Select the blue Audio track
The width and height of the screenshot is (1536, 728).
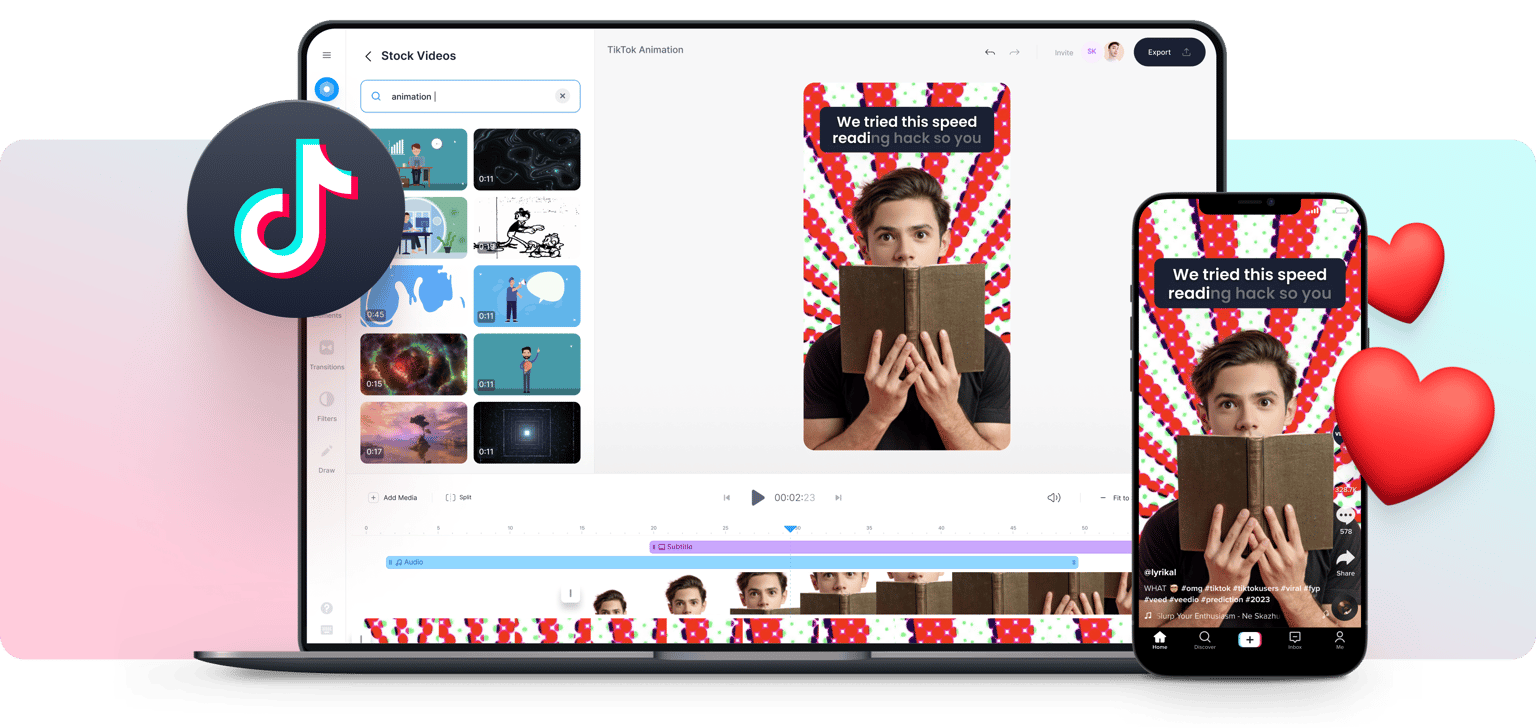pyautogui.click(x=732, y=563)
